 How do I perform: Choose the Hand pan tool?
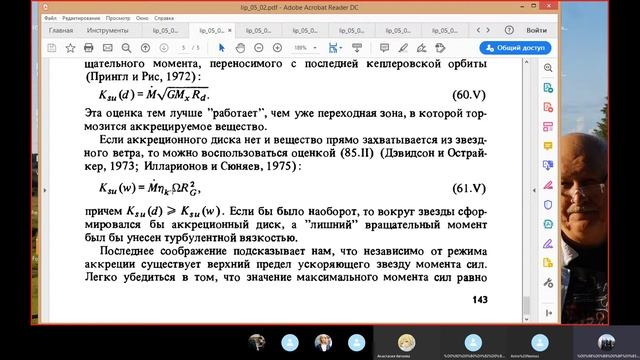[240, 48]
